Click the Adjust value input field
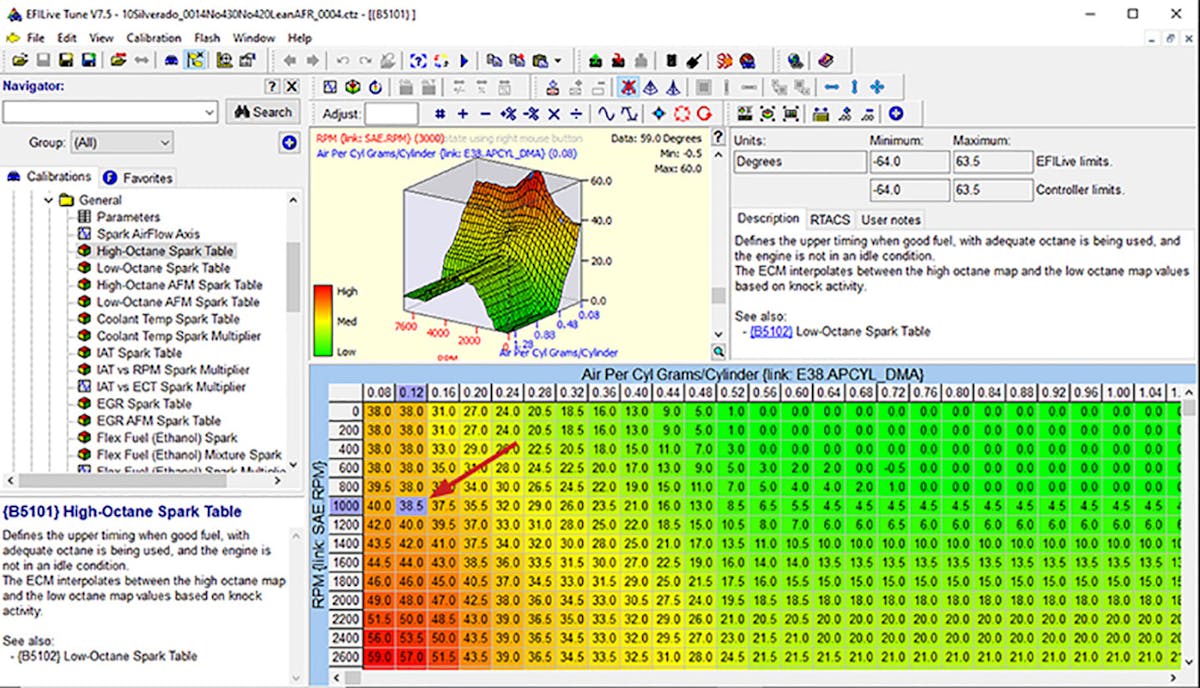Viewport: 1200px width, 688px height. pyautogui.click(x=391, y=113)
